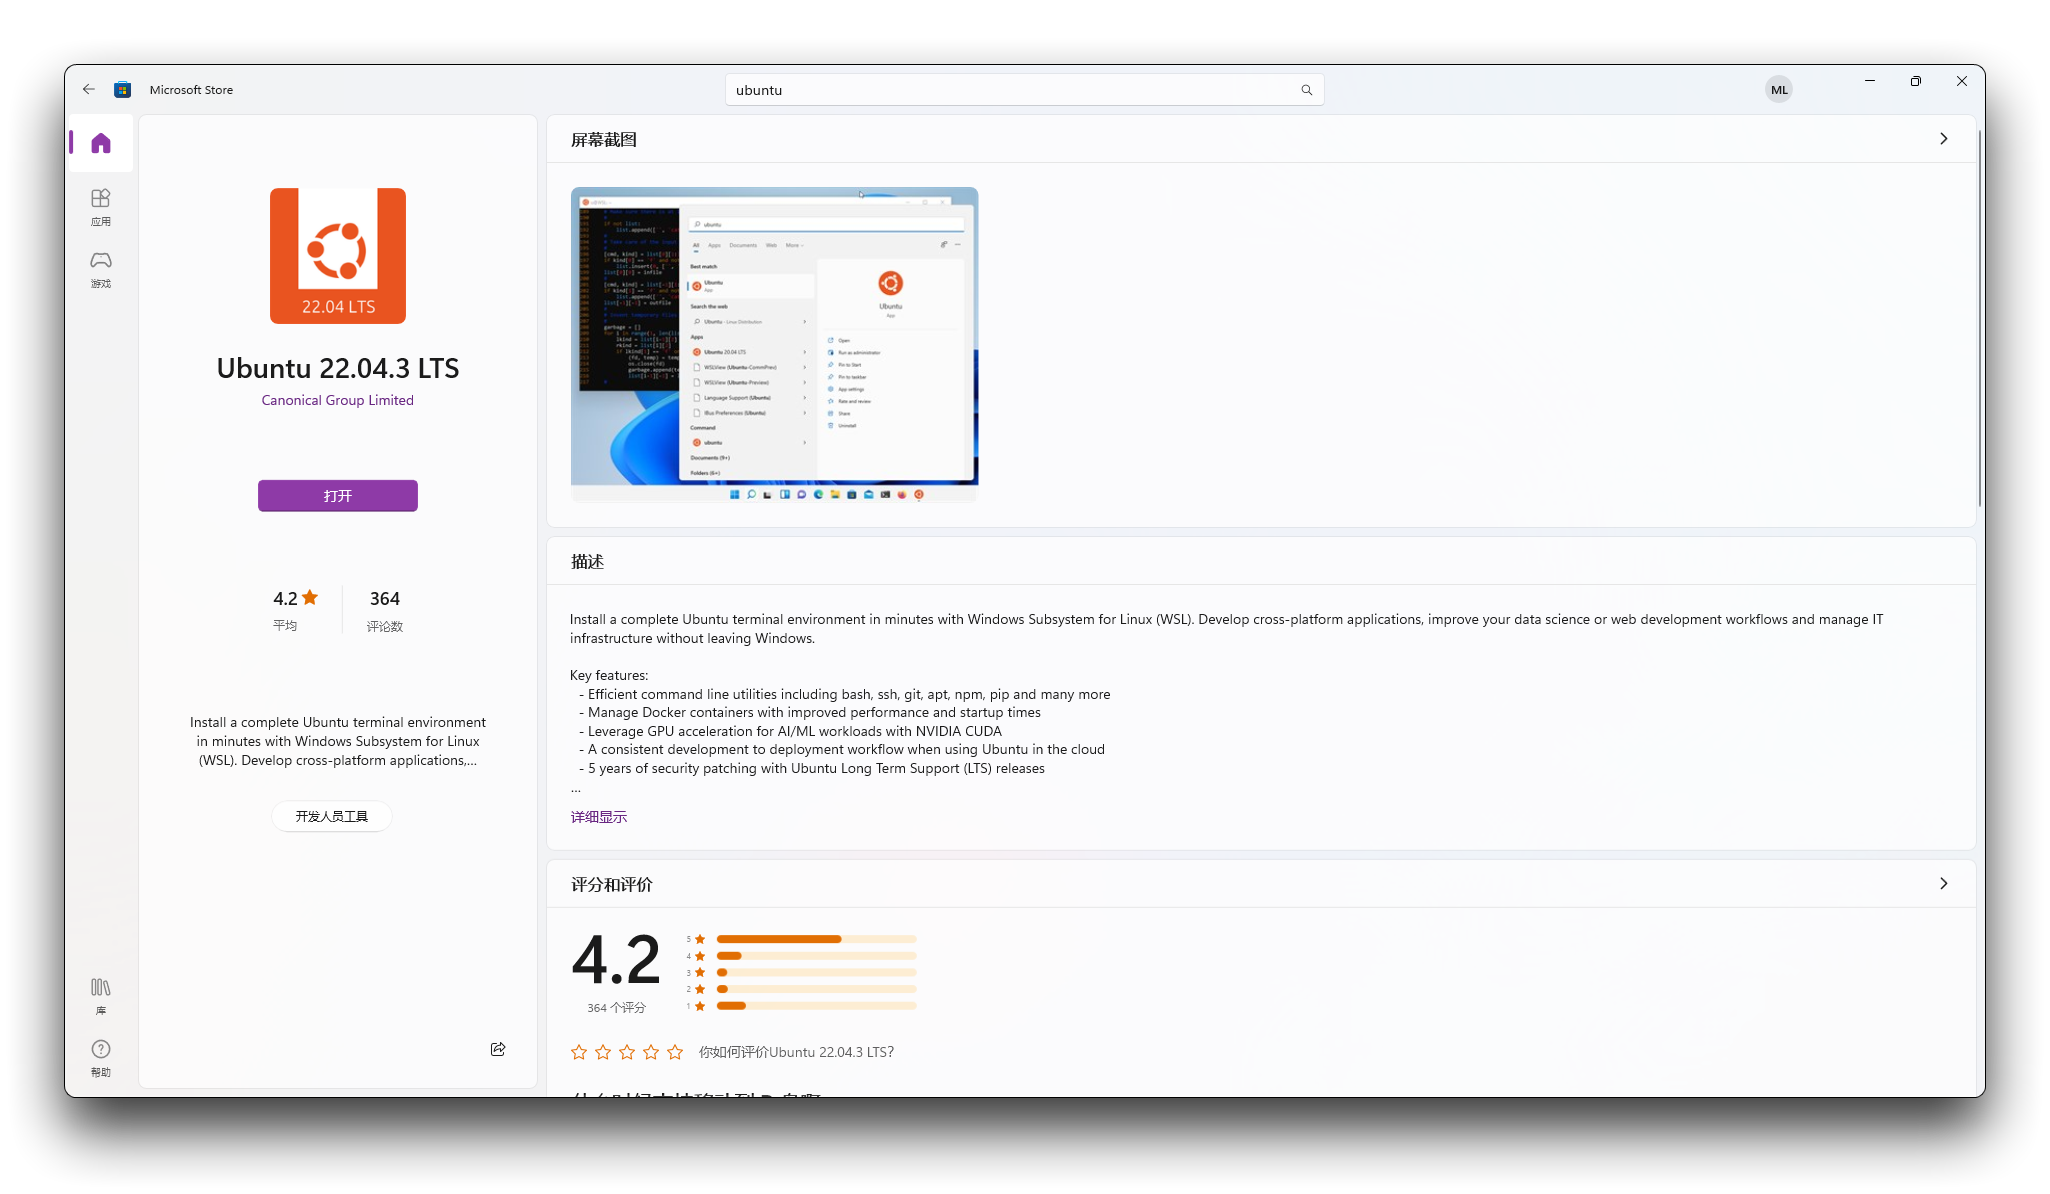
Task: Click the 打开 (Open) button
Action: click(338, 496)
